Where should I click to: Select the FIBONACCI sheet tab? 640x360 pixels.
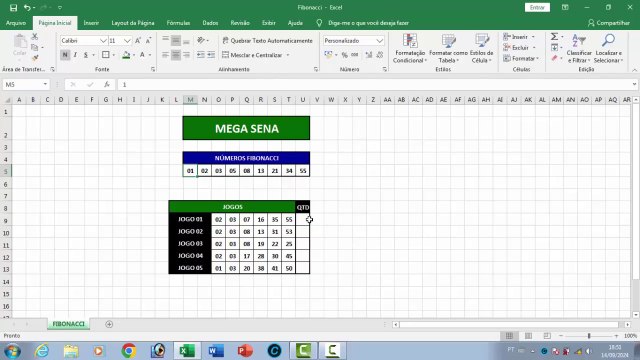(68, 324)
